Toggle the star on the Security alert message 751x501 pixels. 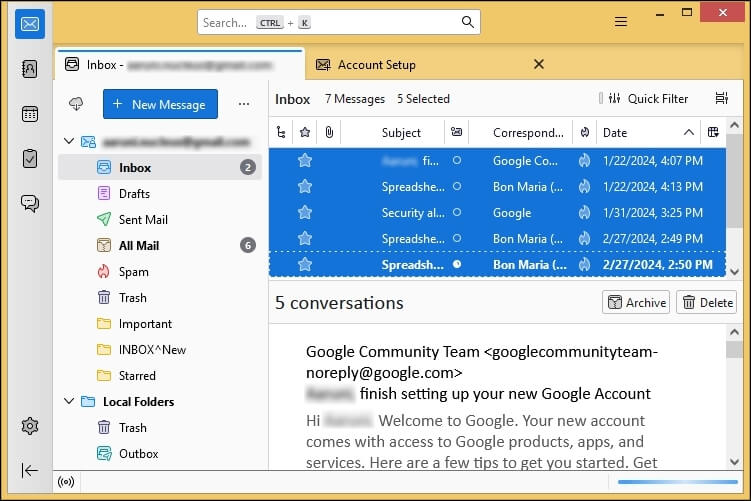pos(305,212)
